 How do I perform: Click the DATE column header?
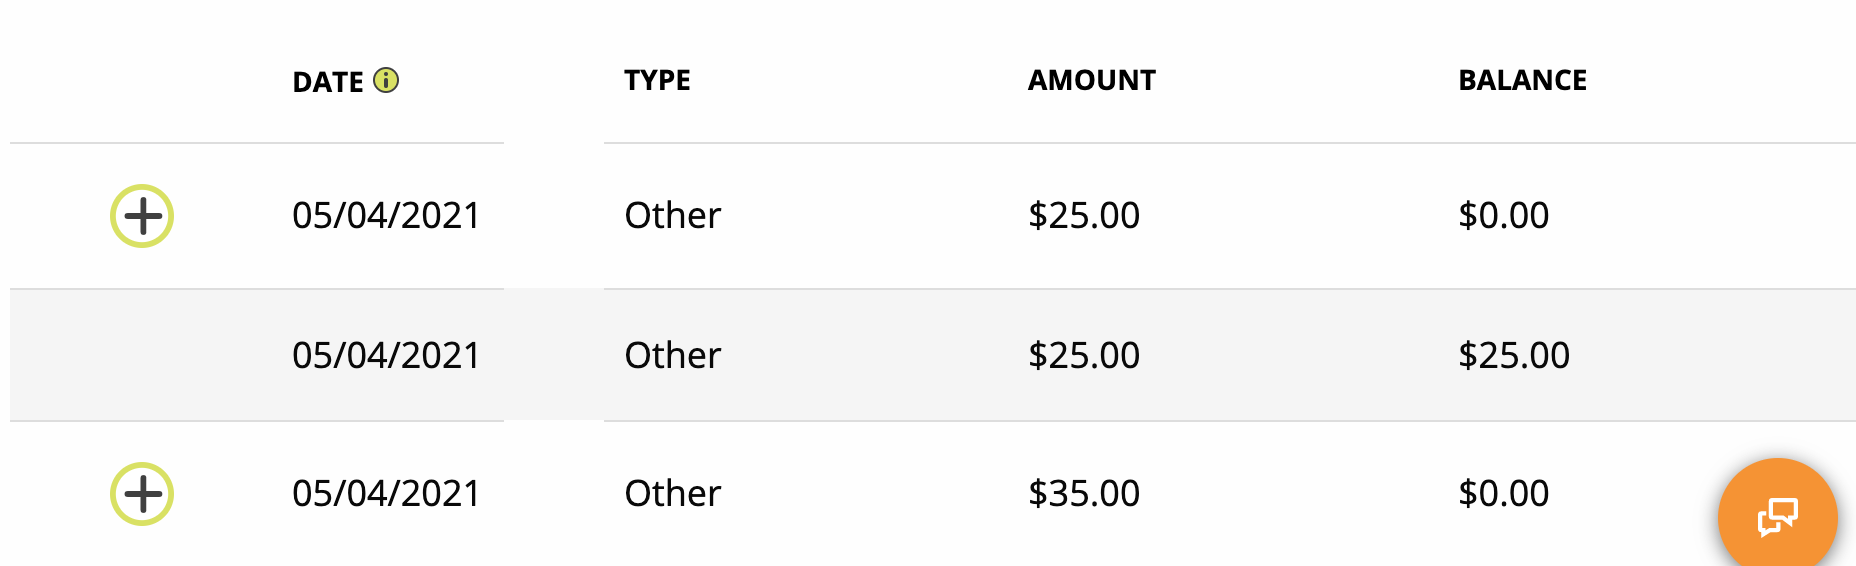327,82
